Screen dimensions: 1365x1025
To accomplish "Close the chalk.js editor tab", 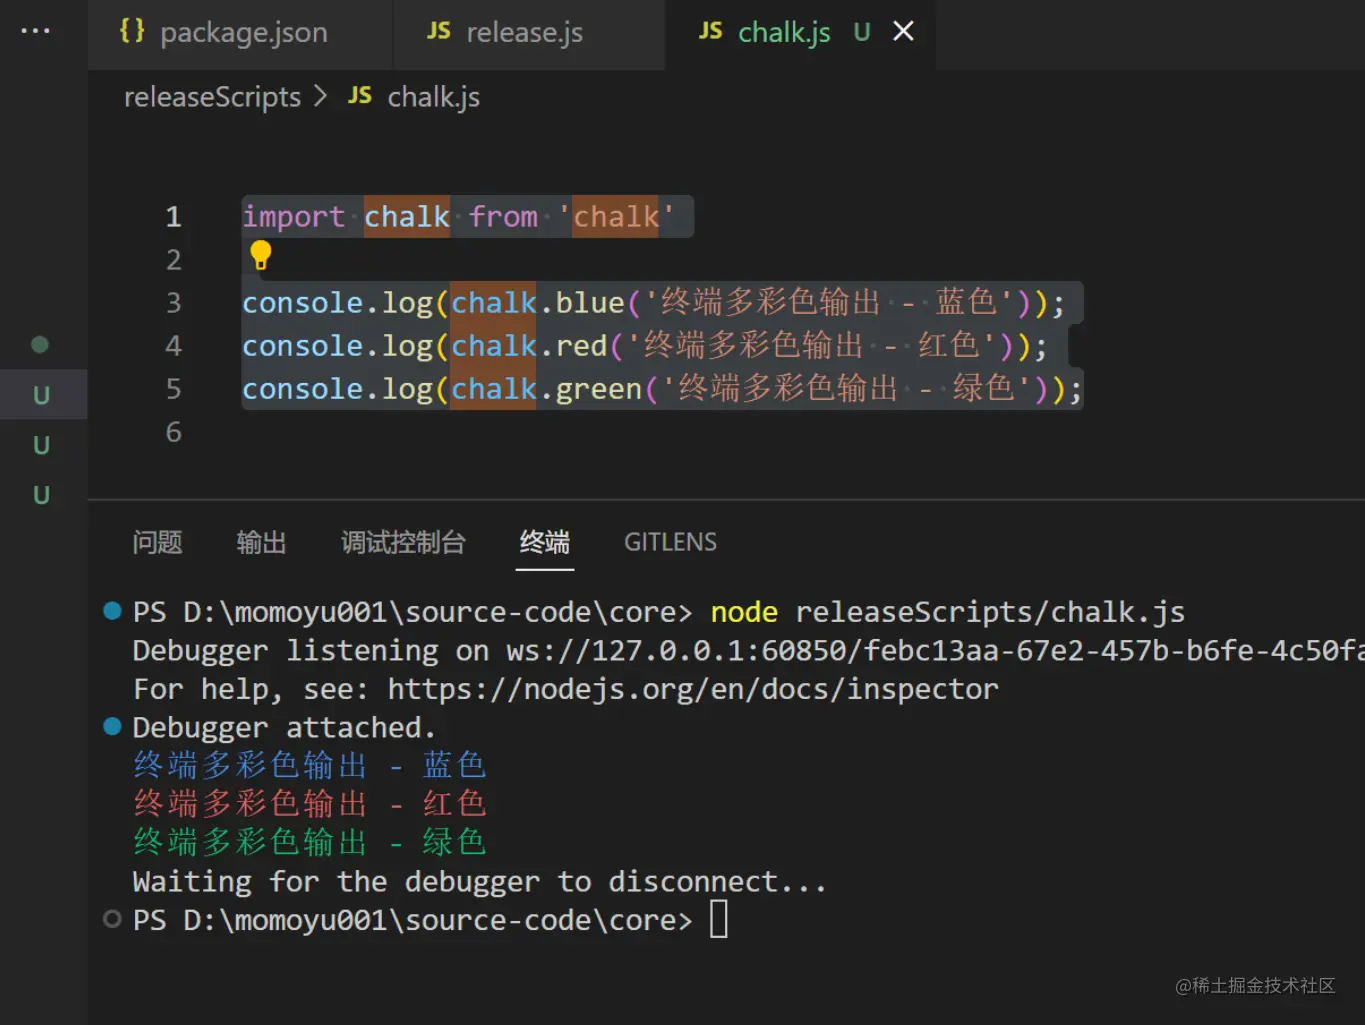I will coord(903,32).
